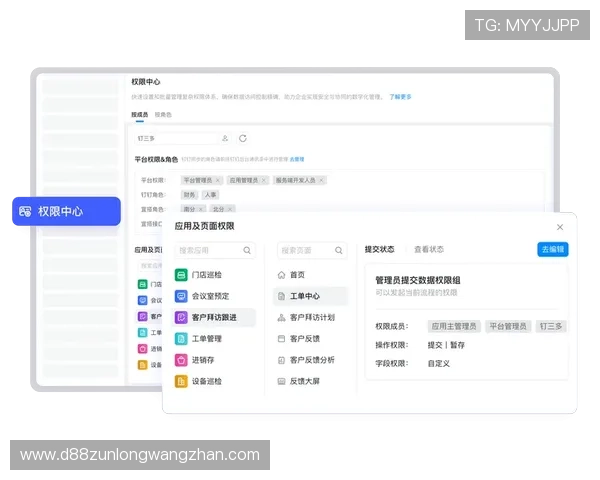Click the 财务 role tag
The height and width of the screenshot is (480, 600).
[189, 195]
